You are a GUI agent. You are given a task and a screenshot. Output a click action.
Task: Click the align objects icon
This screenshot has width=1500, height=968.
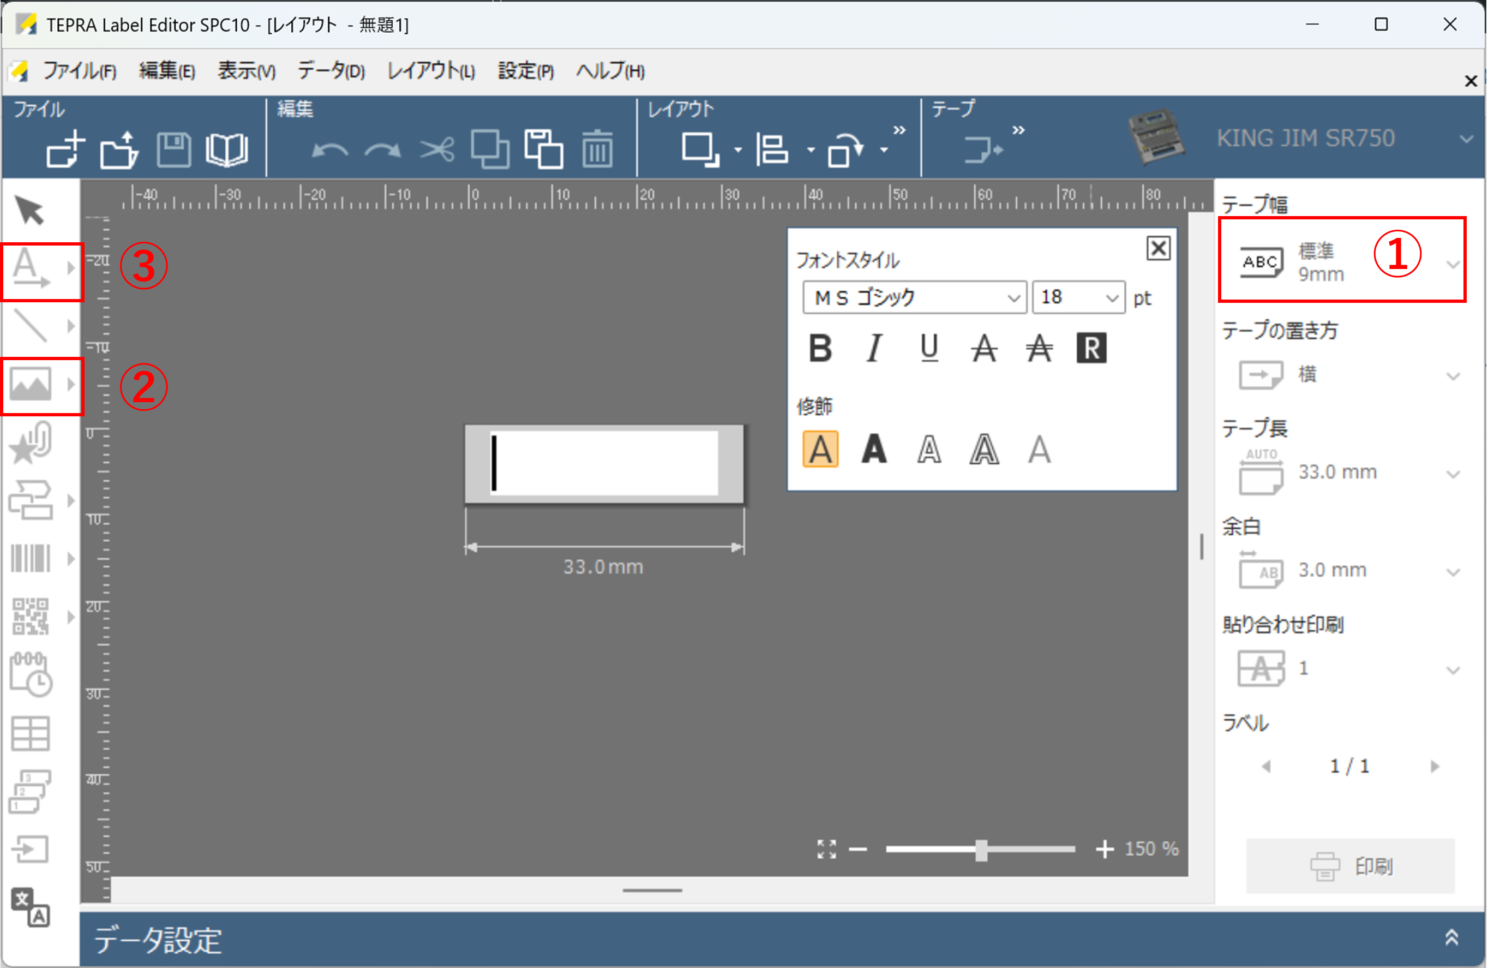tap(772, 150)
